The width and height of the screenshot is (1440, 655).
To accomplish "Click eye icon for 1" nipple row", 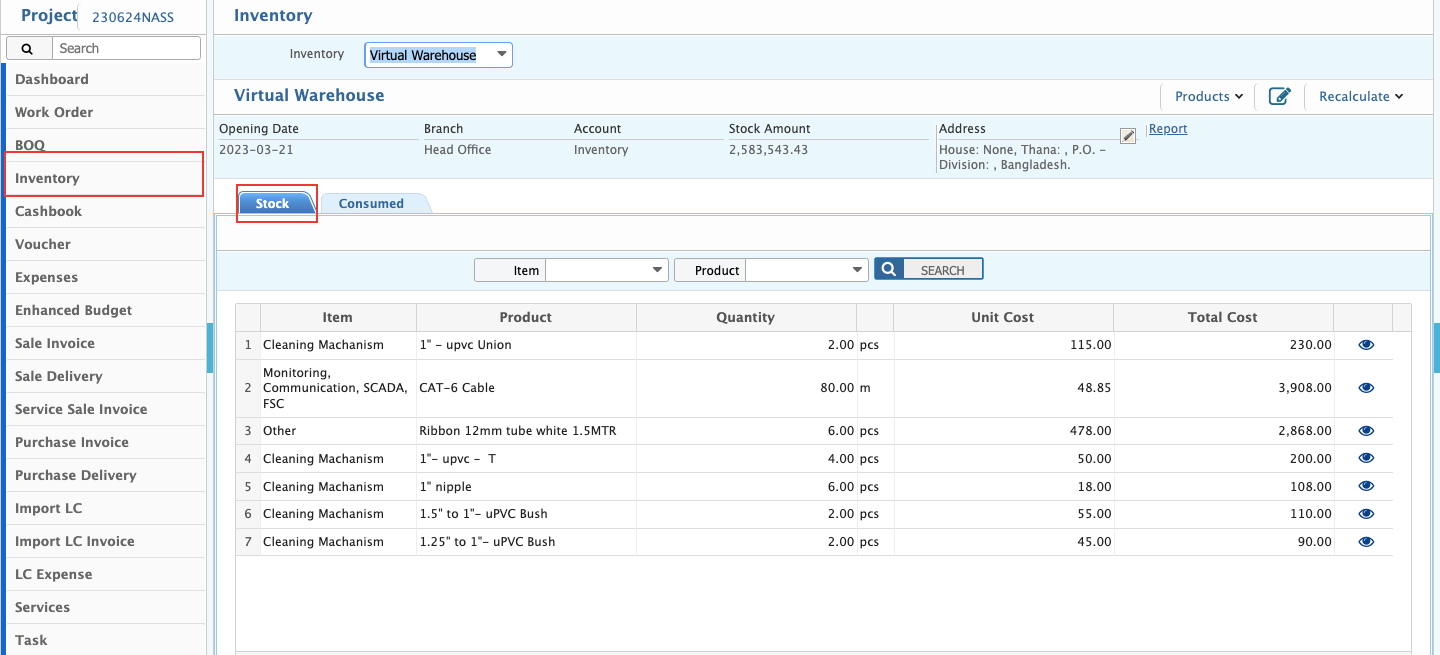I will pyautogui.click(x=1366, y=487).
